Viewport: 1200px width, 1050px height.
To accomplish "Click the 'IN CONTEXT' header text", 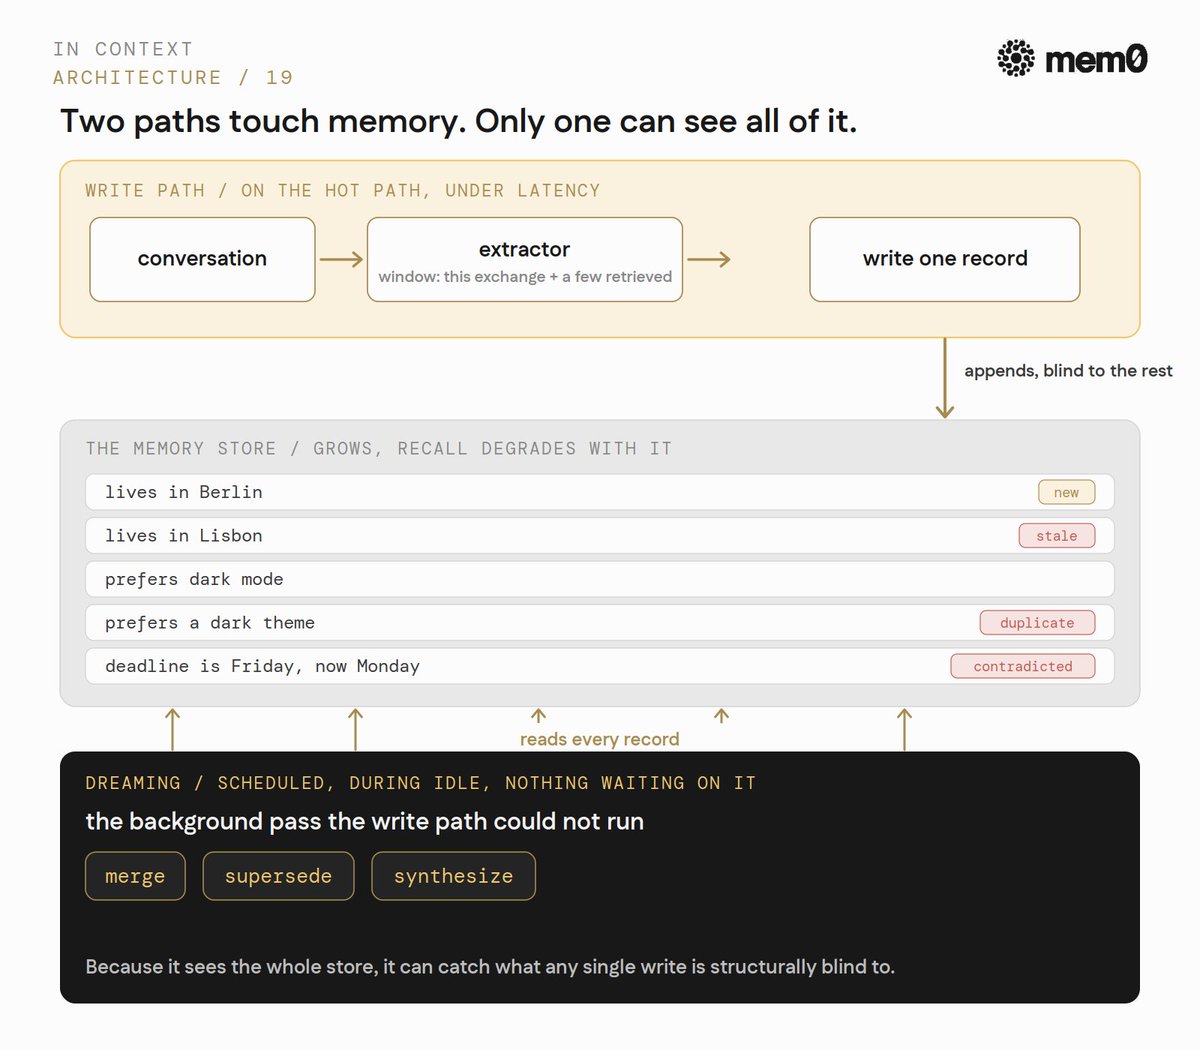I will pos(123,49).
